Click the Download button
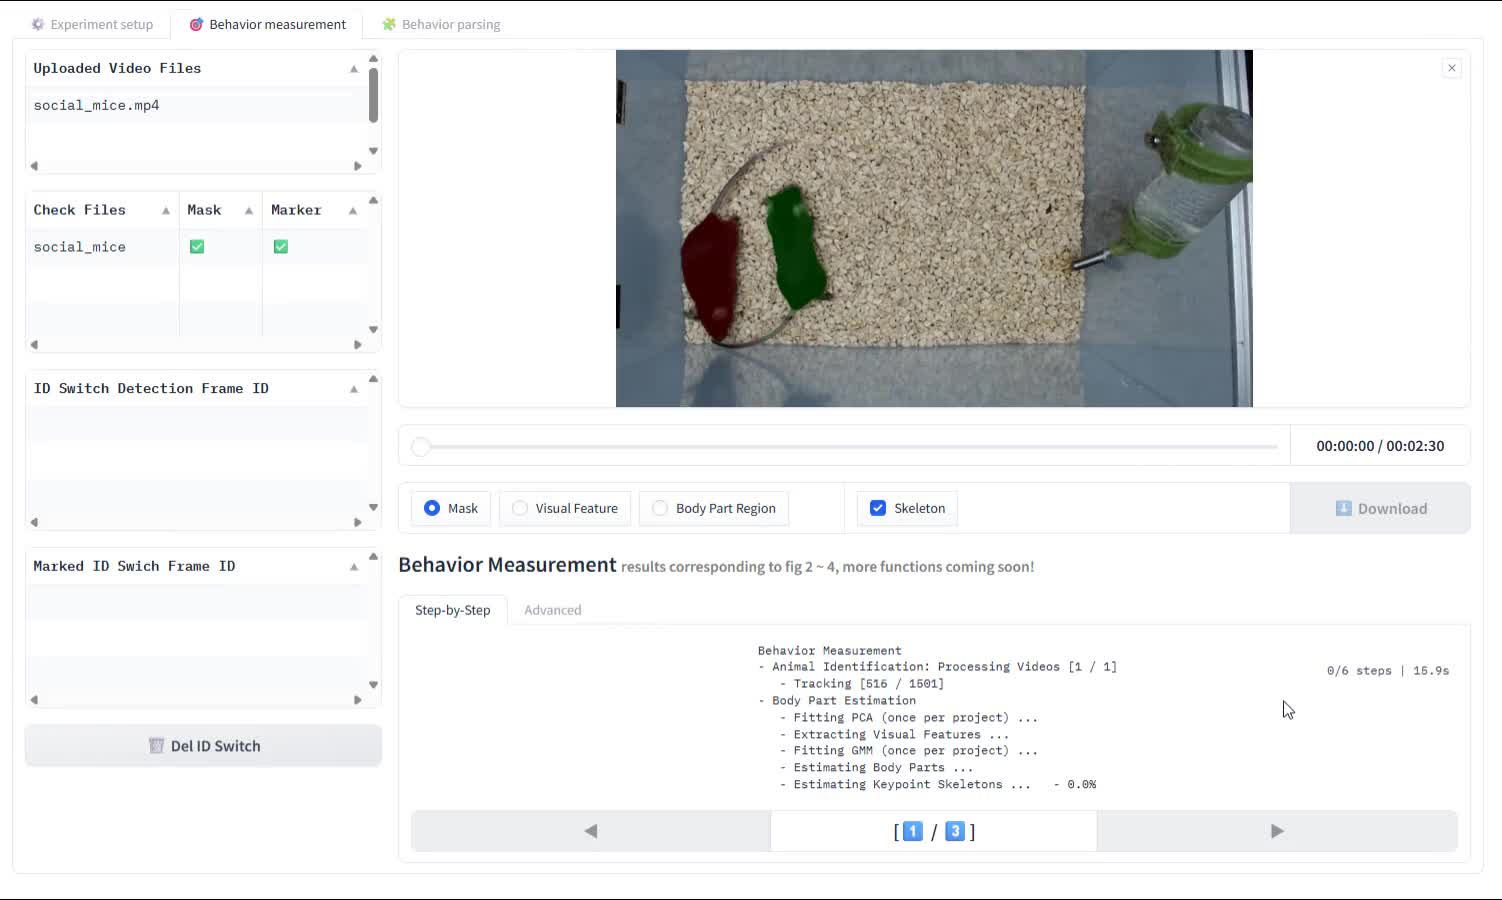 click(1380, 508)
